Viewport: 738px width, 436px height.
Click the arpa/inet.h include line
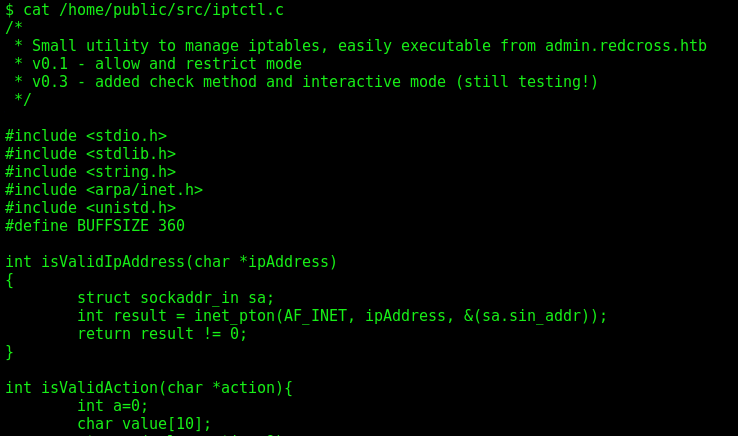(x=104, y=190)
